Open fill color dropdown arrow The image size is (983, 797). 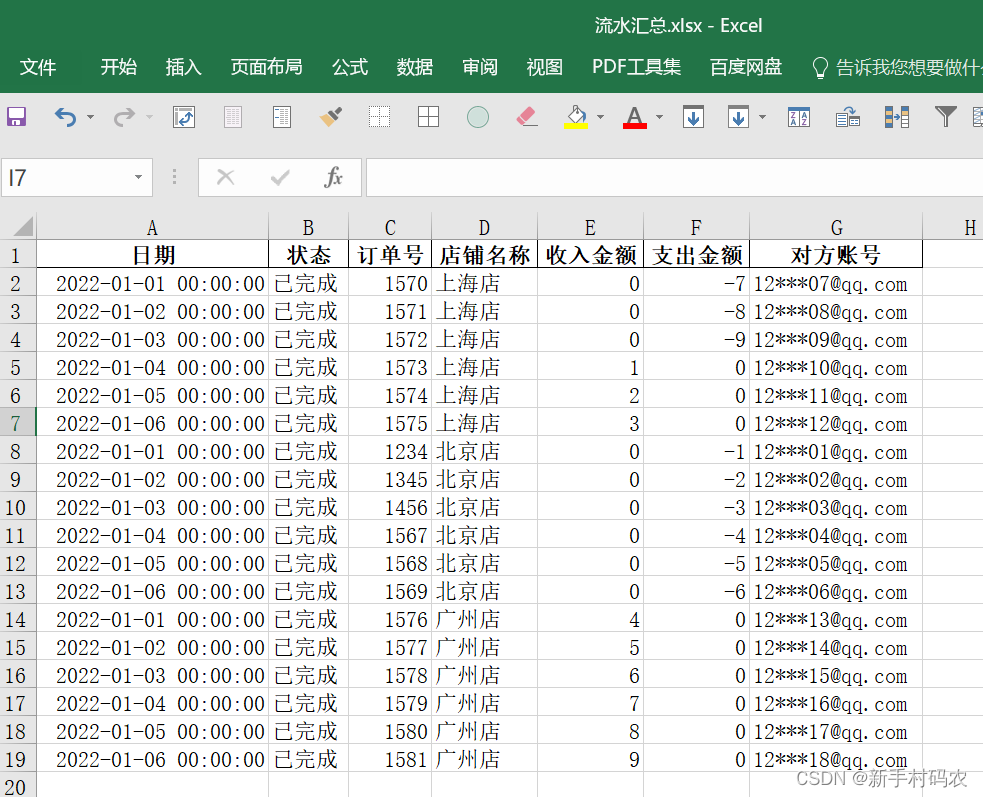[601, 117]
